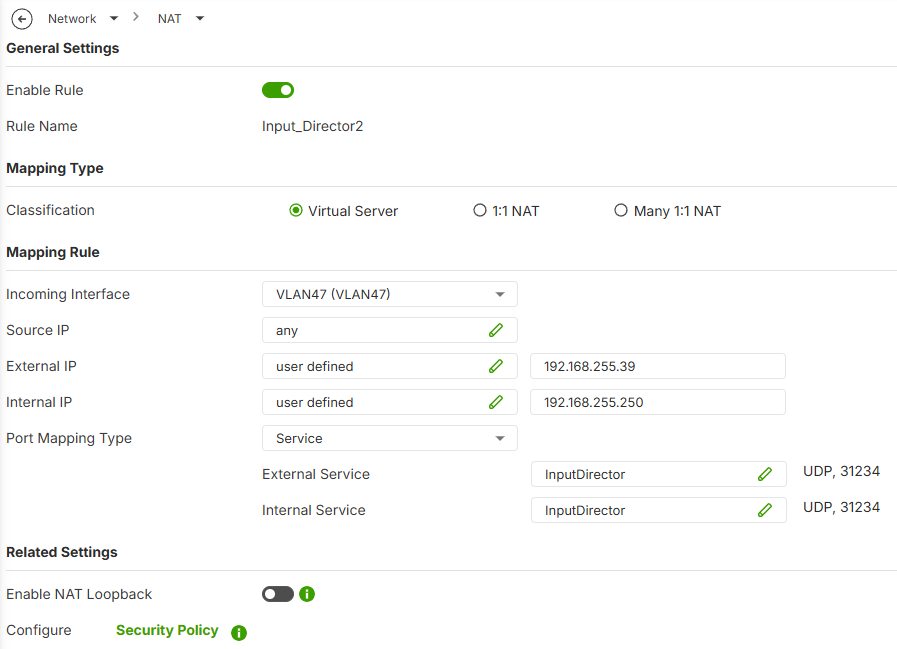This screenshot has height=649, width=897.
Task: Open the Security Policy link
Action: click(x=167, y=630)
